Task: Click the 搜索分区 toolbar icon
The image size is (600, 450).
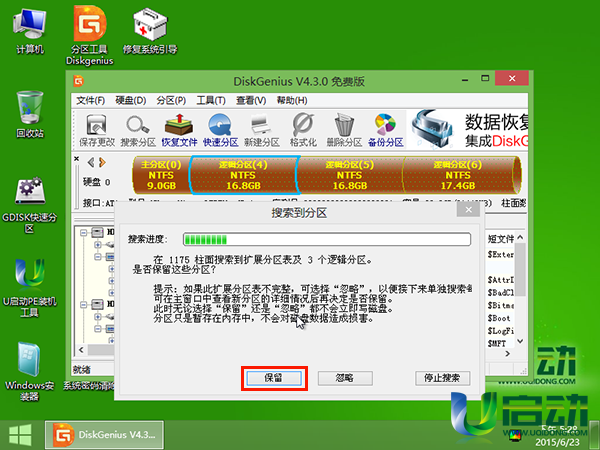Action: 138,130
